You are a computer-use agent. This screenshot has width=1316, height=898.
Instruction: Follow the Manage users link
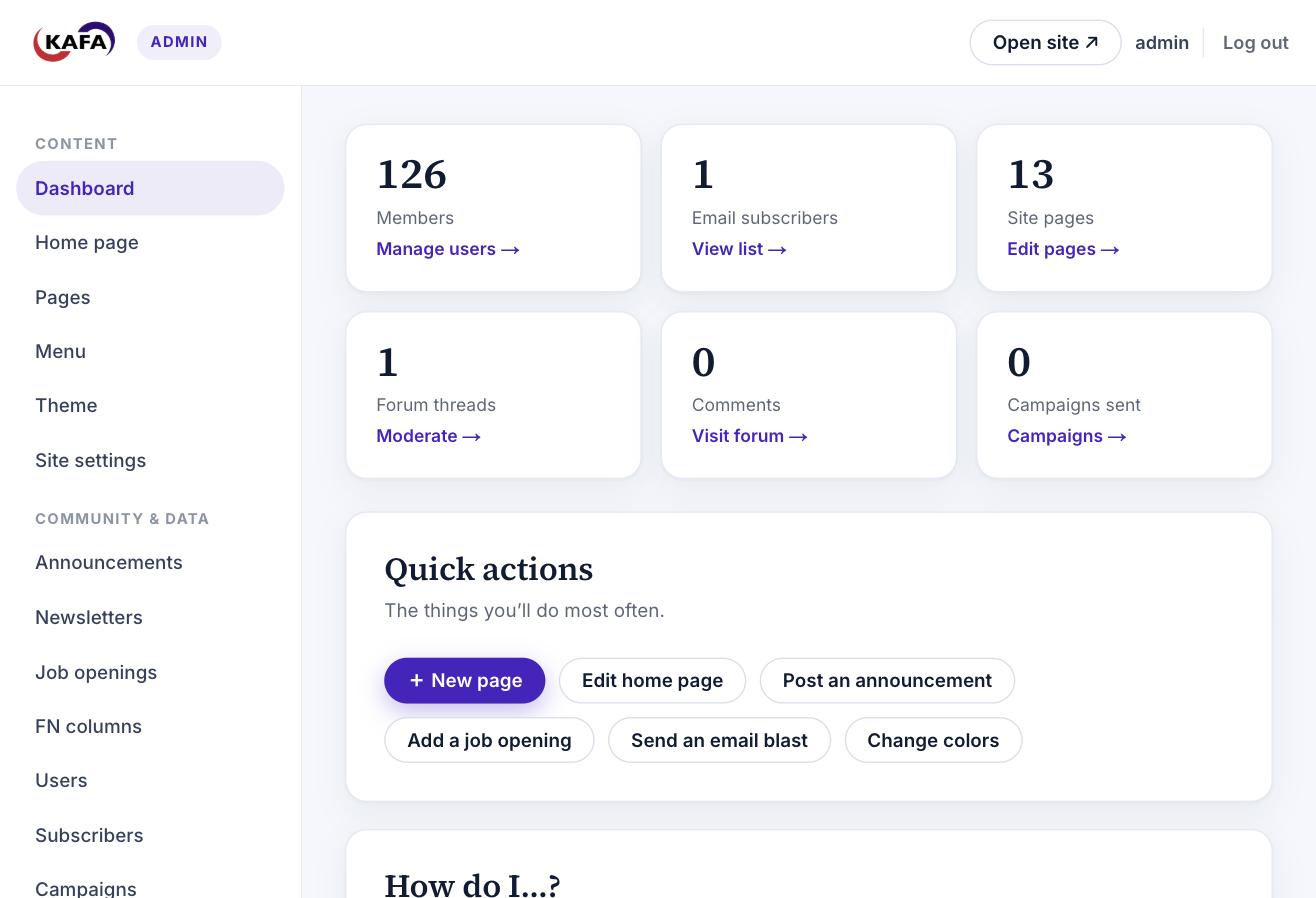(x=448, y=249)
